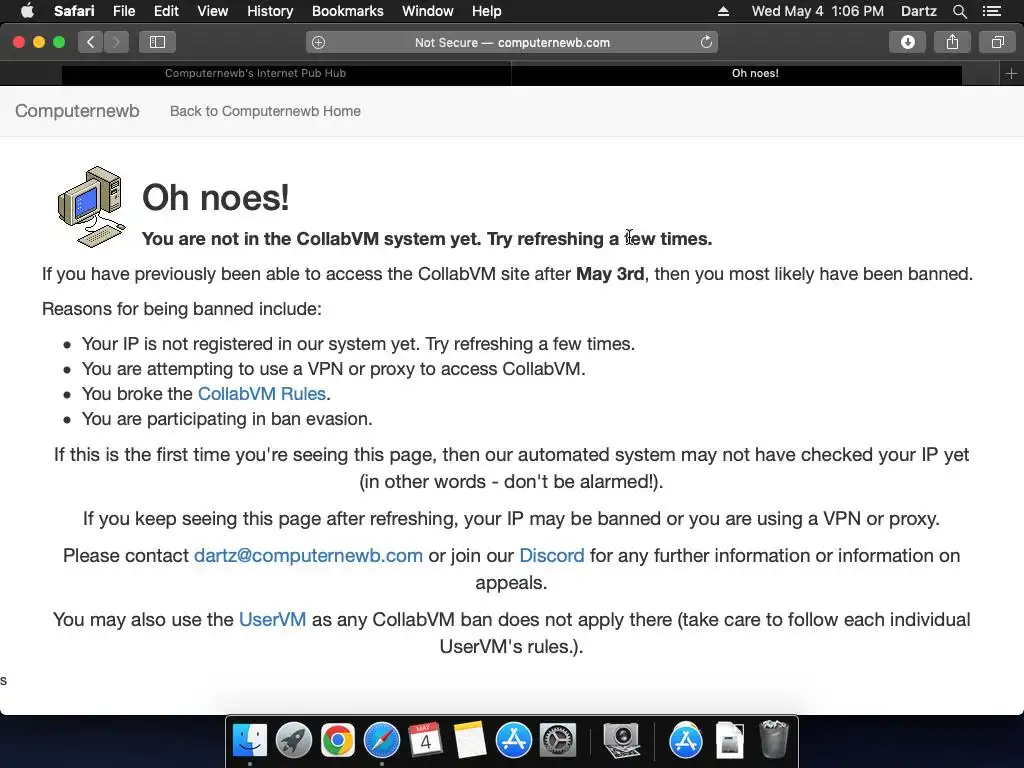
Task: Click Safari's forward arrow button
Action: 116,42
